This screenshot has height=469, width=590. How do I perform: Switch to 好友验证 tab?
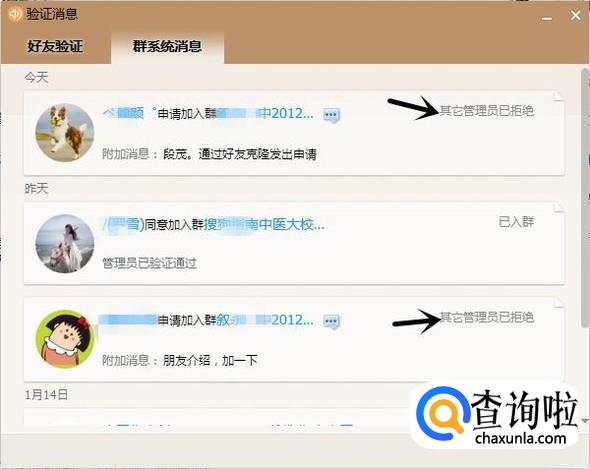(55, 46)
